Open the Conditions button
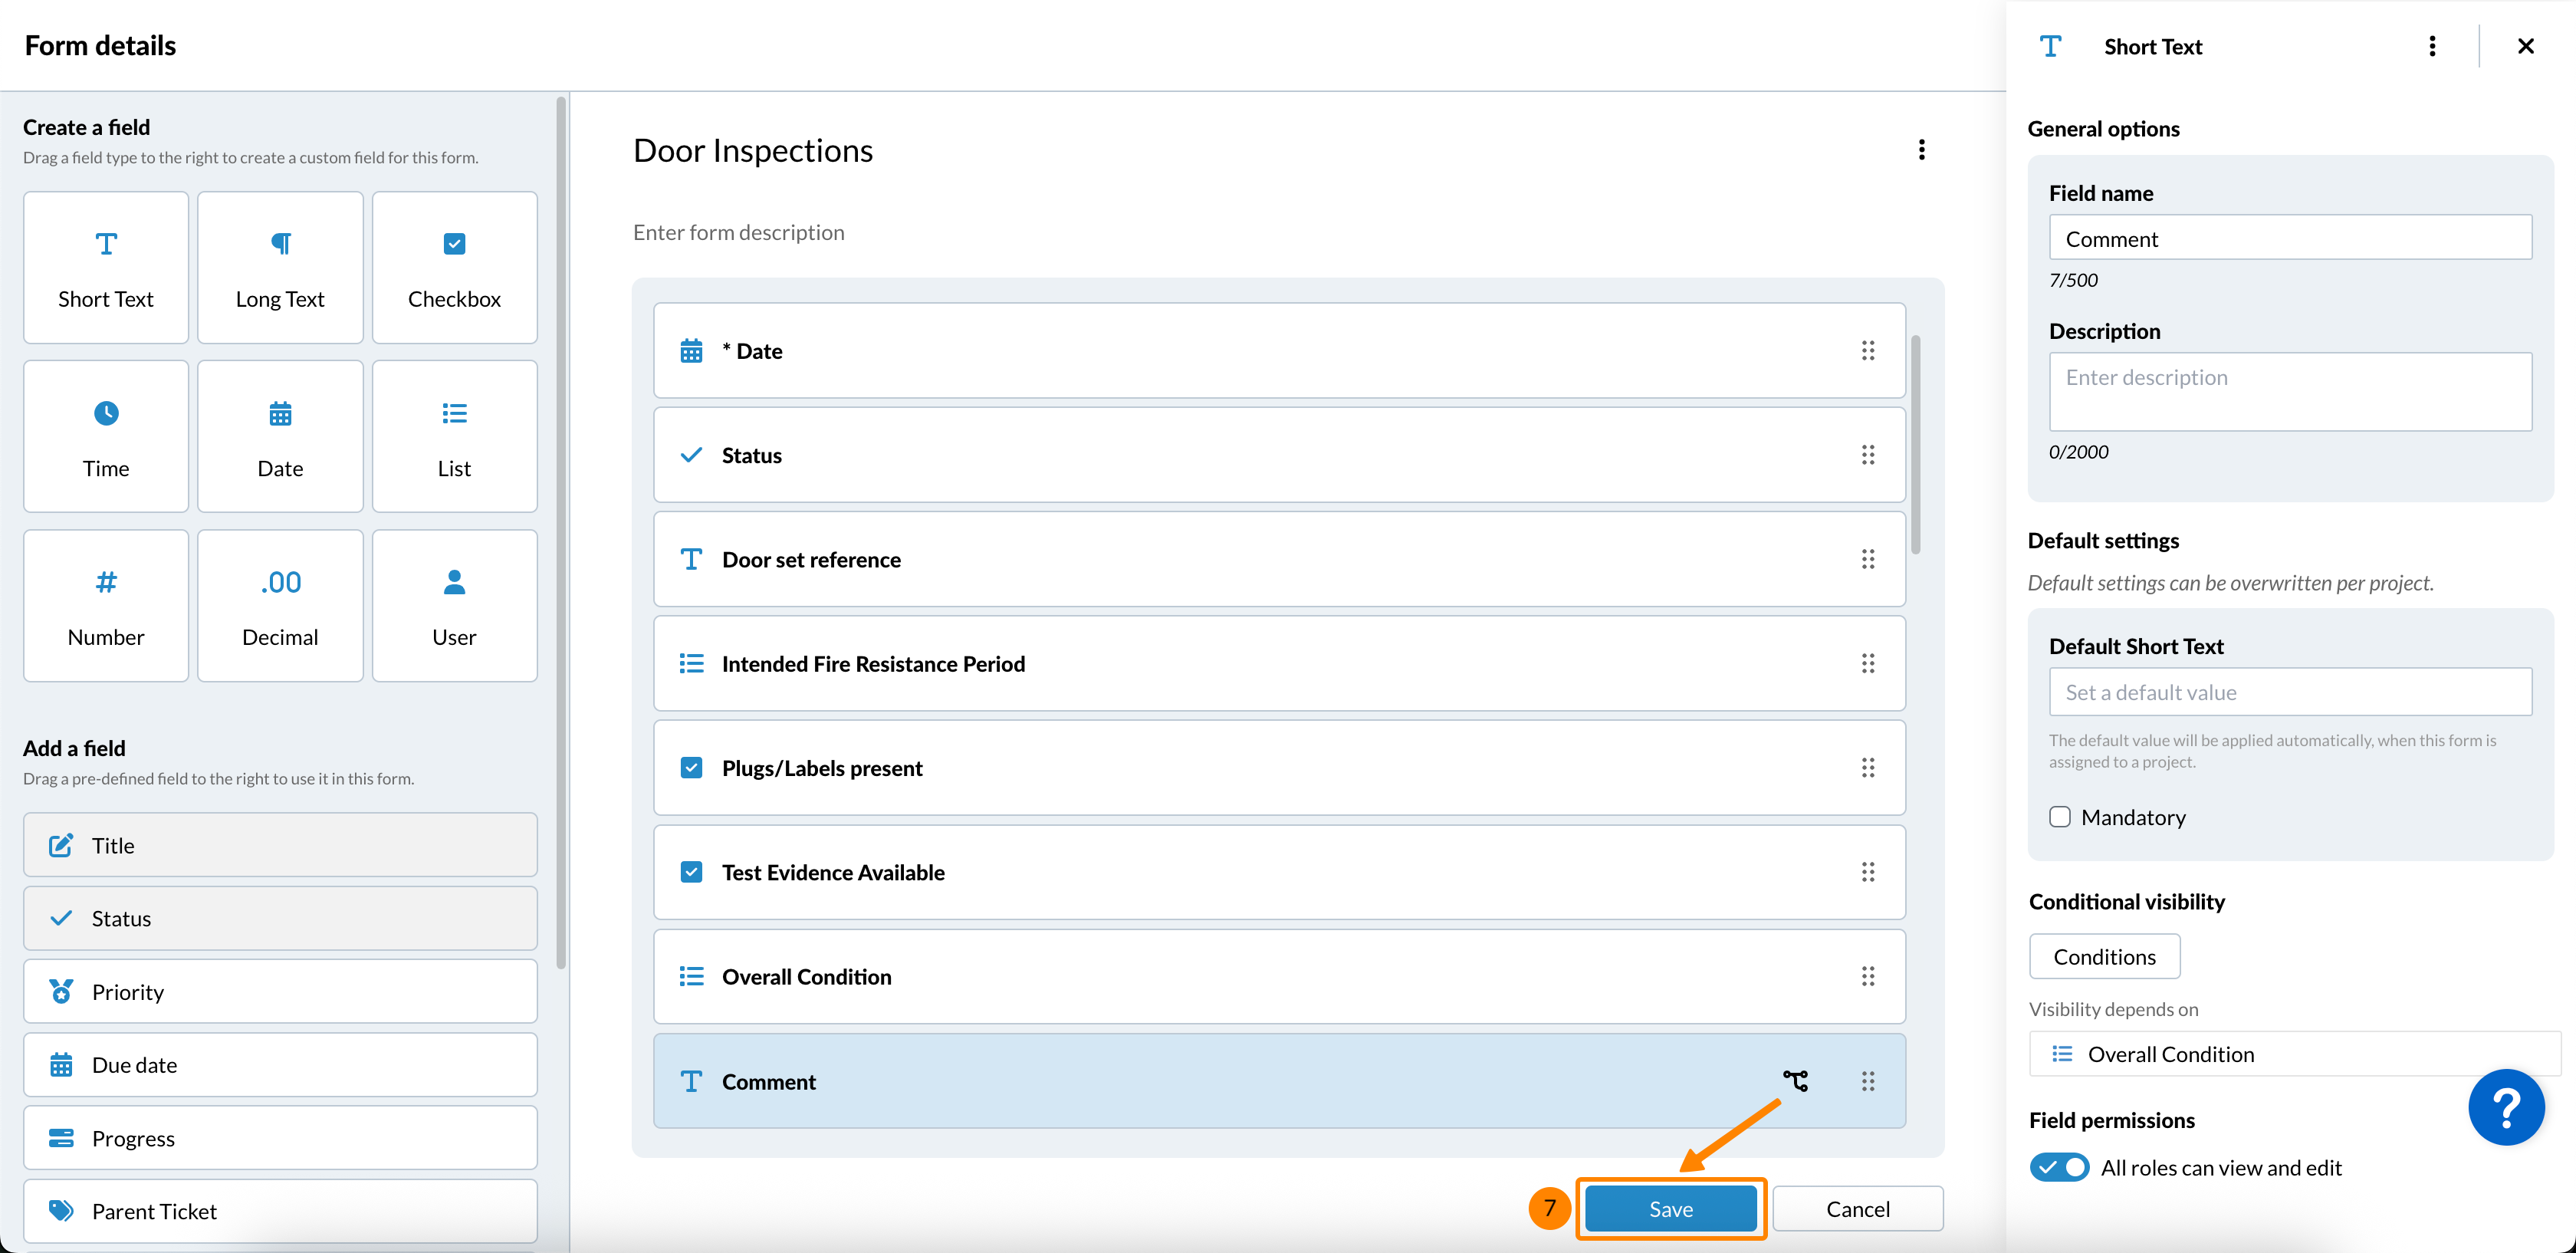2576x1253 pixels. point(2104,957)
